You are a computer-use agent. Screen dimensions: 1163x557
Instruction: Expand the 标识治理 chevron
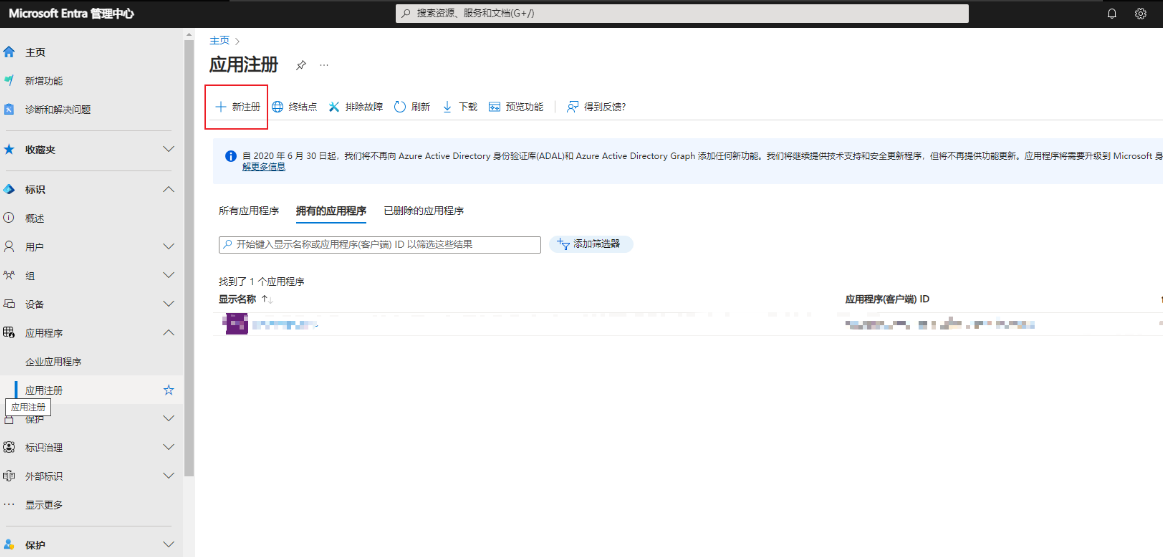[169, 447]
